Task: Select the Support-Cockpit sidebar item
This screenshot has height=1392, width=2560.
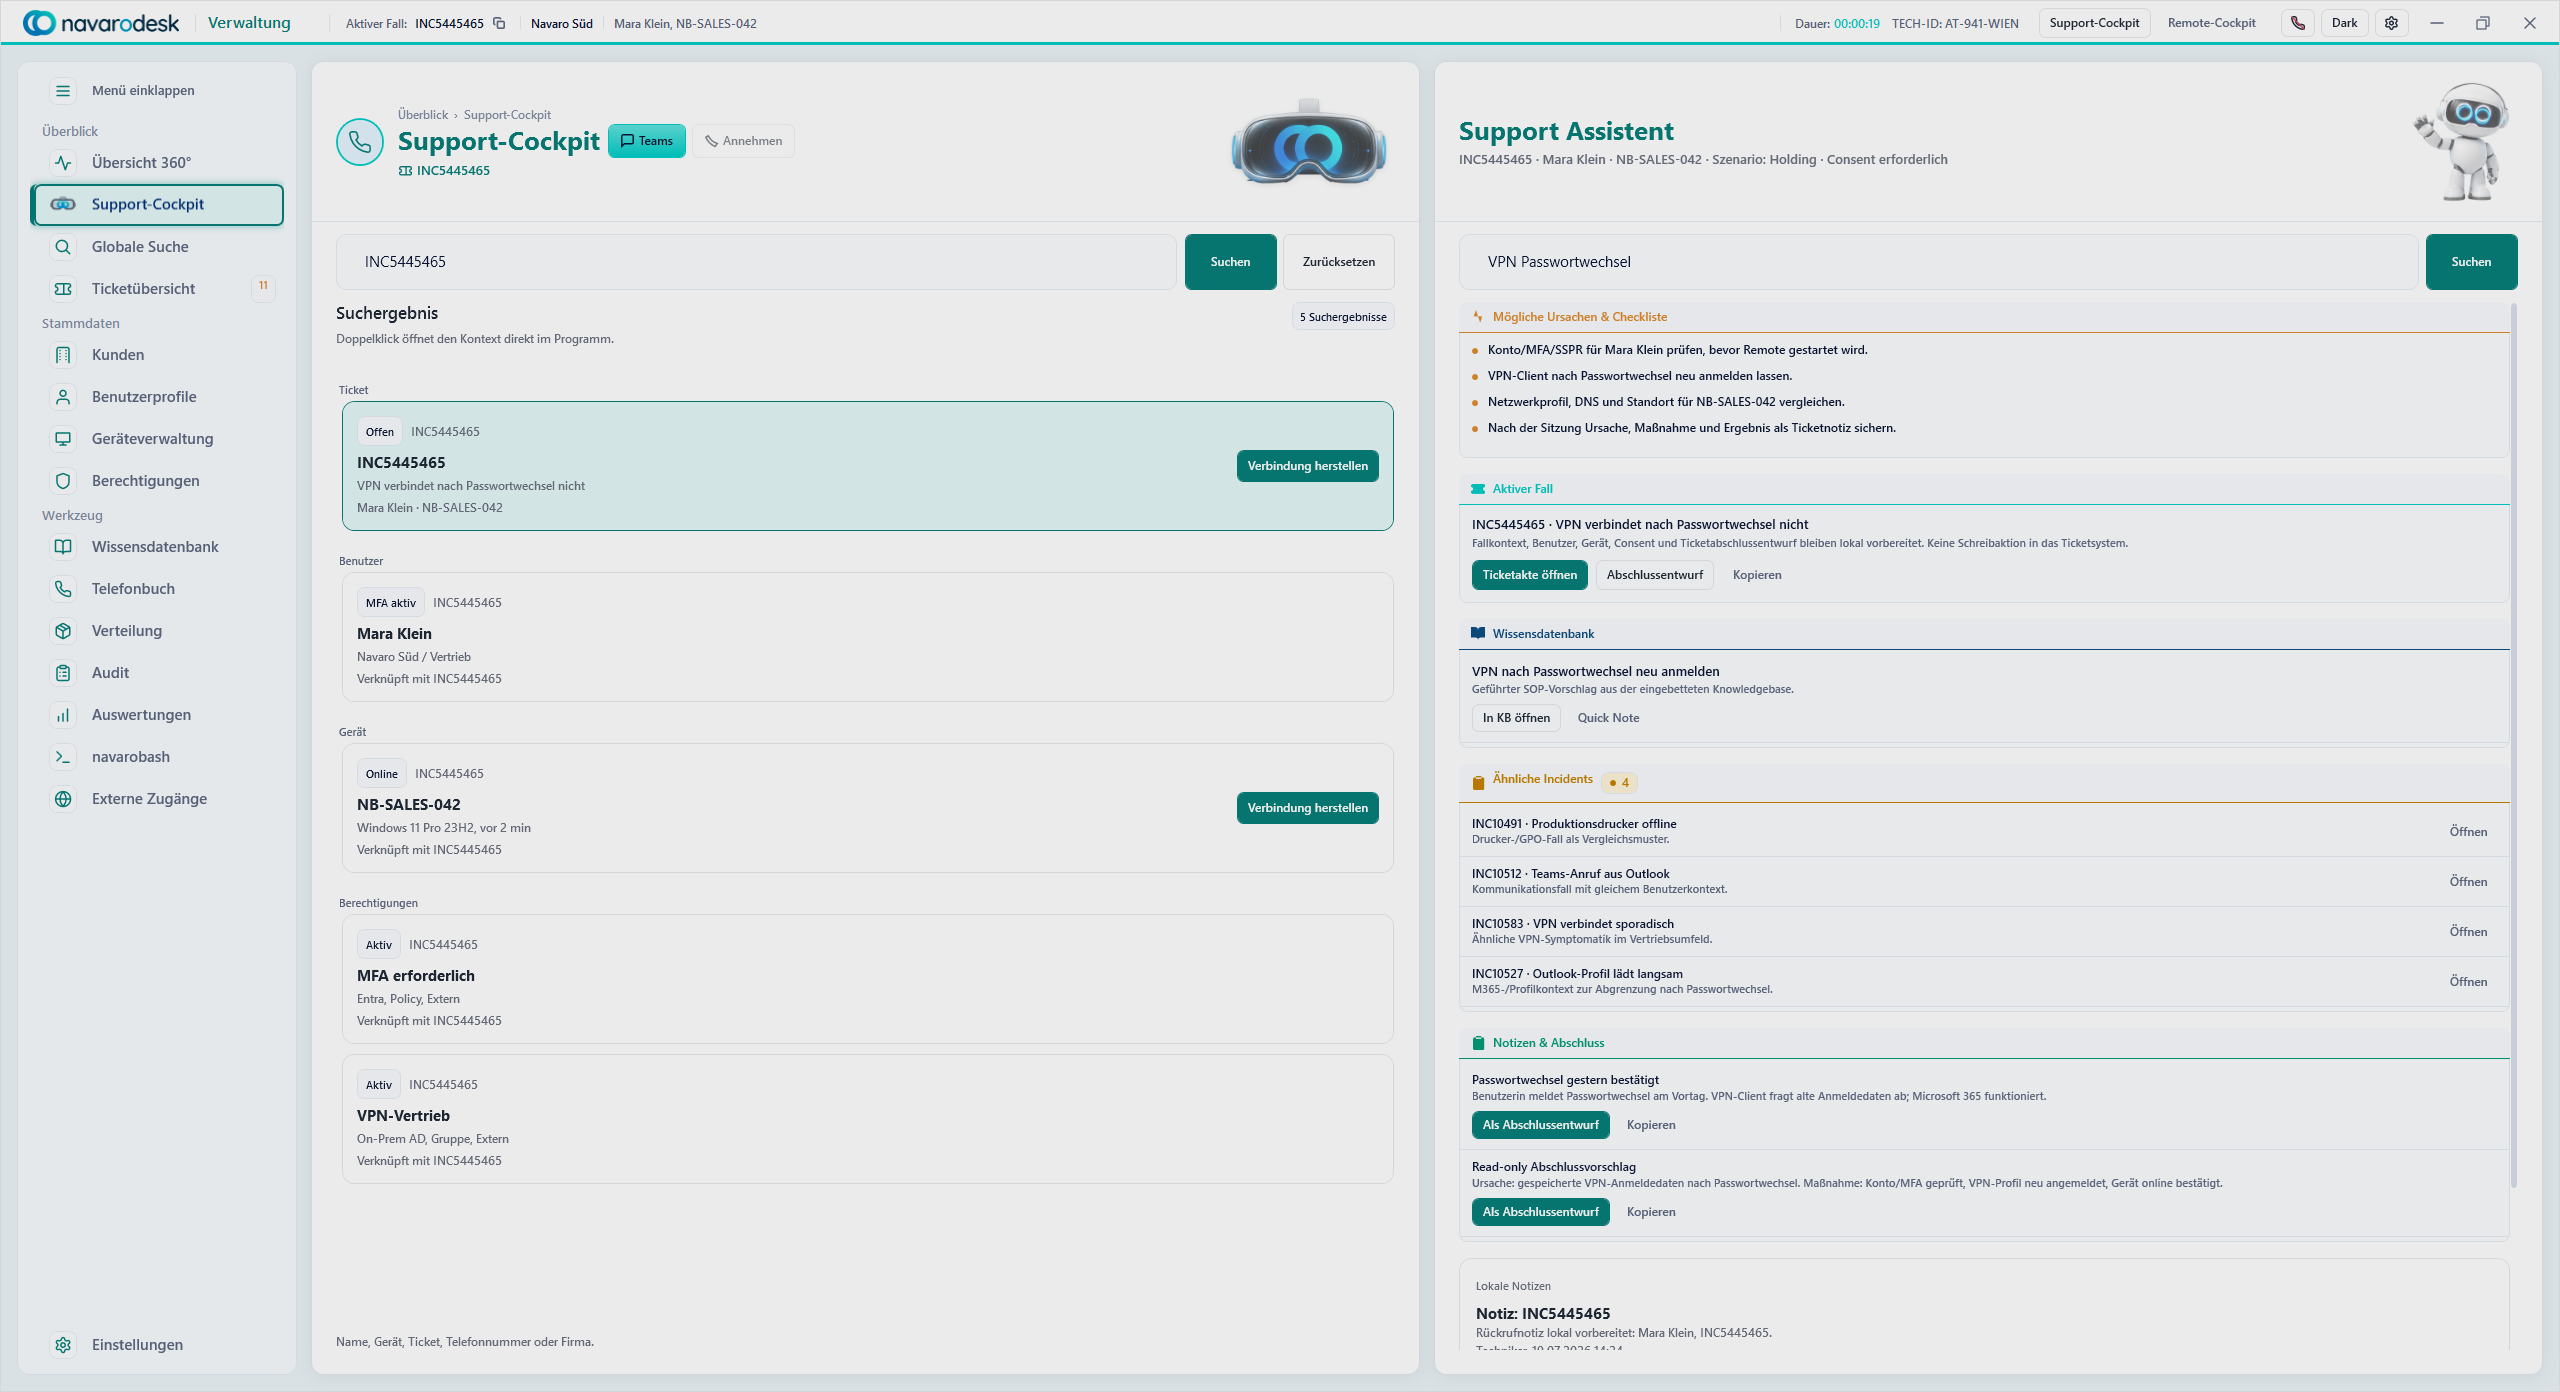Action: pos(157,204)
